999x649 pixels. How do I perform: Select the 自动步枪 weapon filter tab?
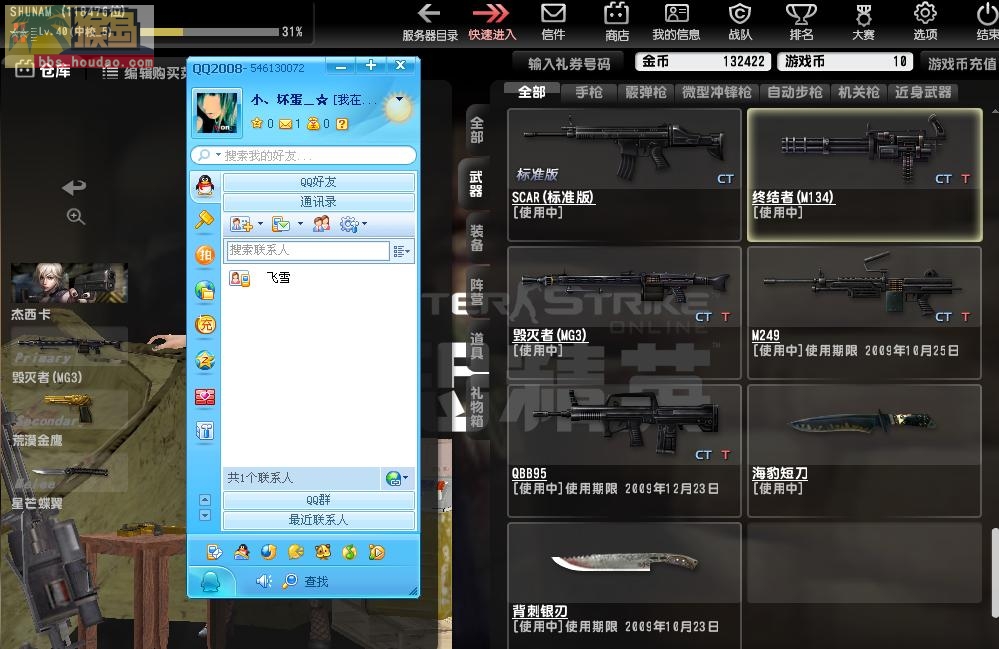[x=794, y=92]
